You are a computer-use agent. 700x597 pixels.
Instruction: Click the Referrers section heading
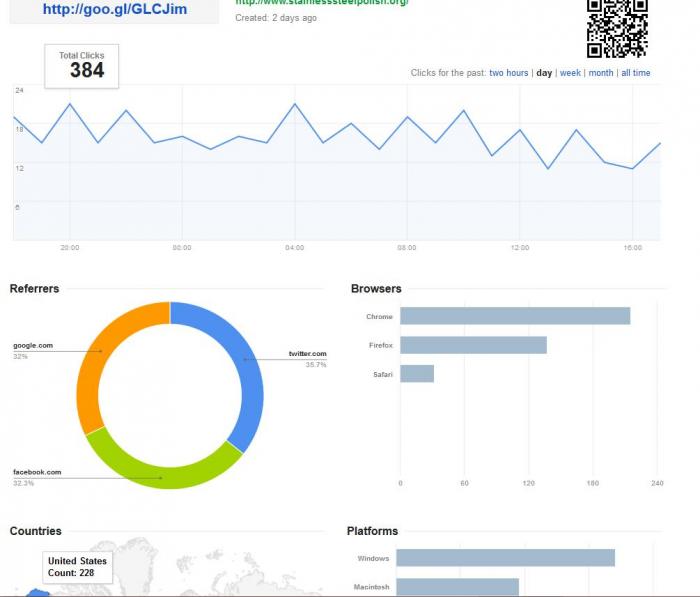click(x=34, y=289)
